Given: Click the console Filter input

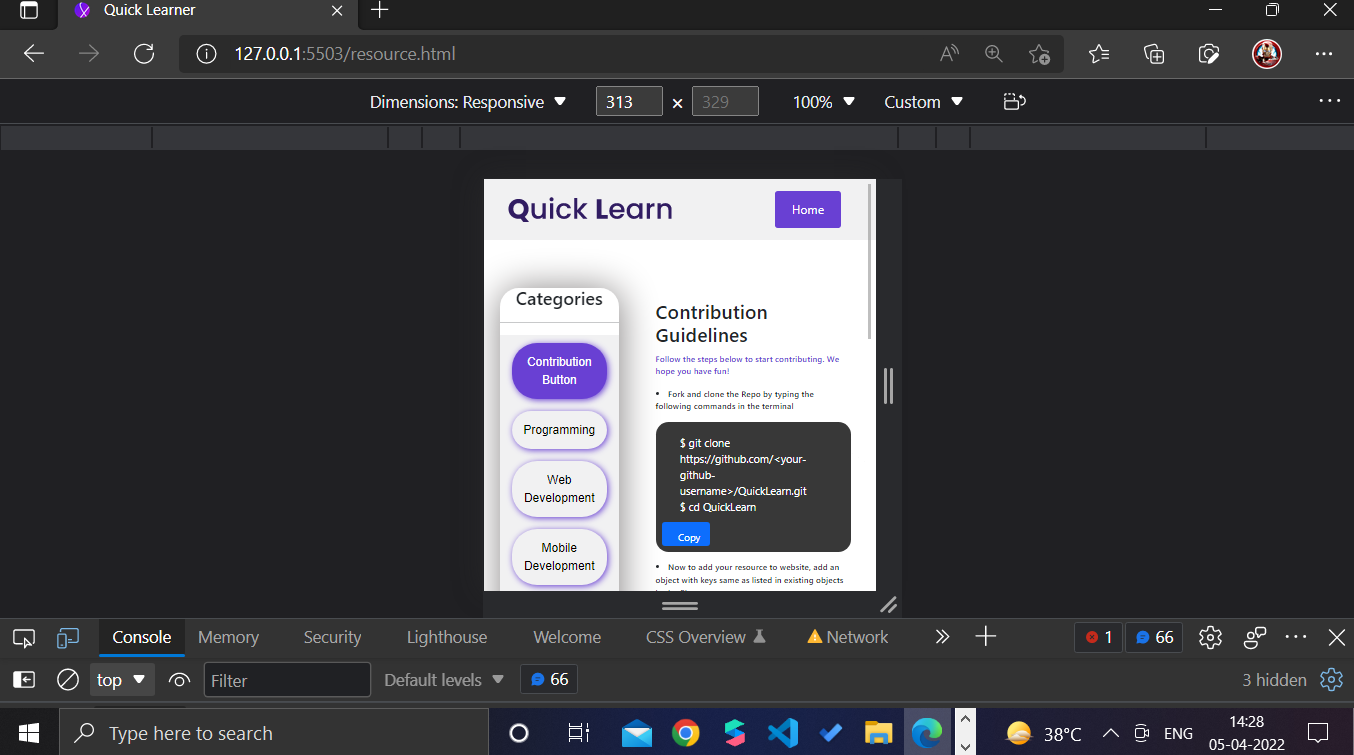Looking at the screenshot, I should (287, 680).
